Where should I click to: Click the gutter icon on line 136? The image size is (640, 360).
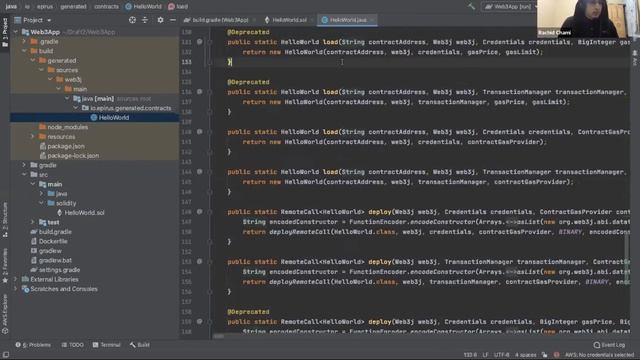200,92
